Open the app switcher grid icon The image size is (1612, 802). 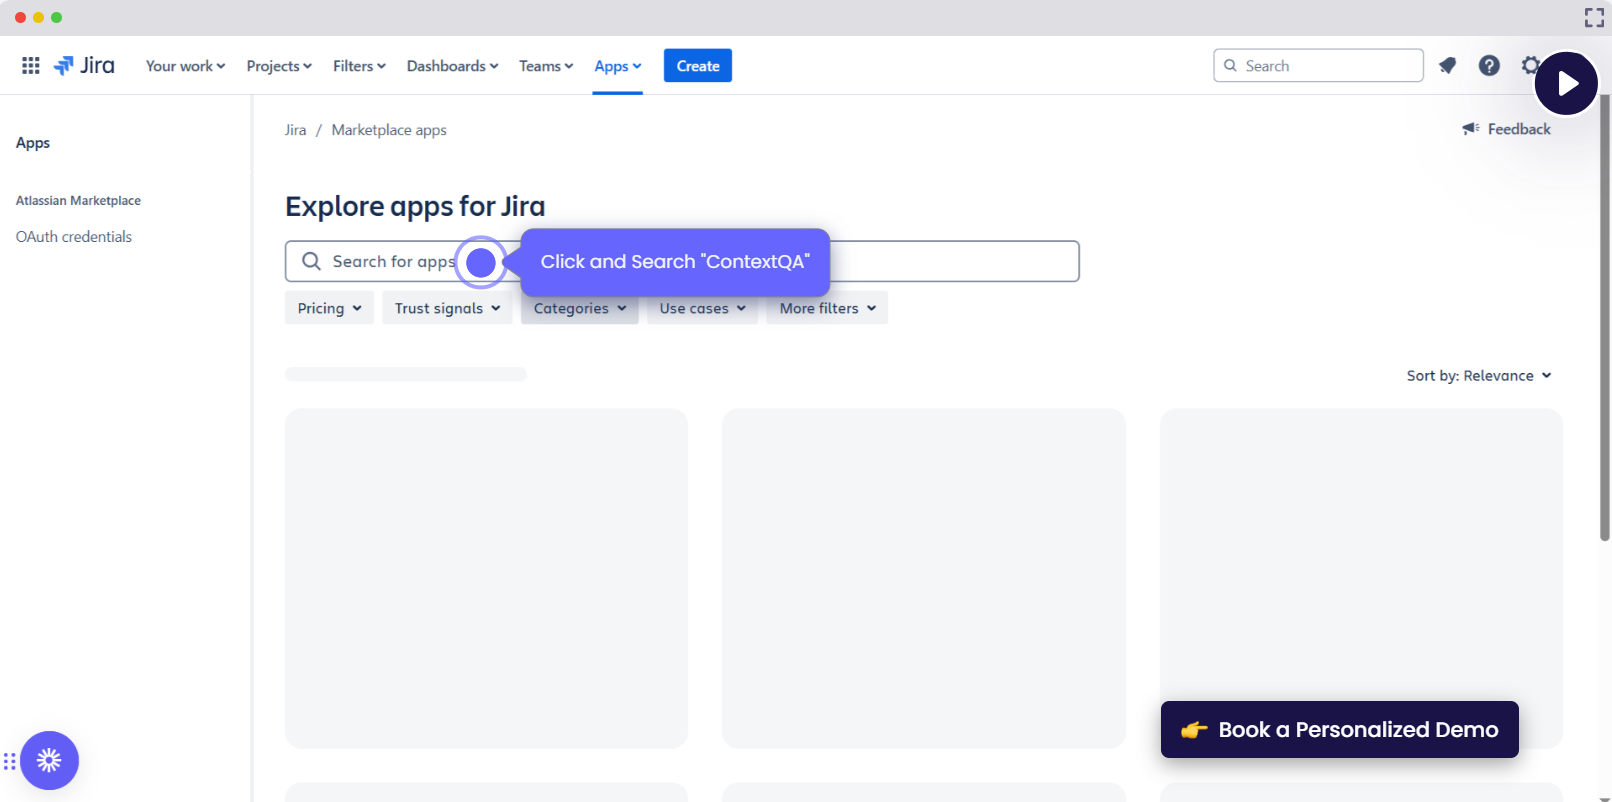pyautogui.click(x=31, y=66)
